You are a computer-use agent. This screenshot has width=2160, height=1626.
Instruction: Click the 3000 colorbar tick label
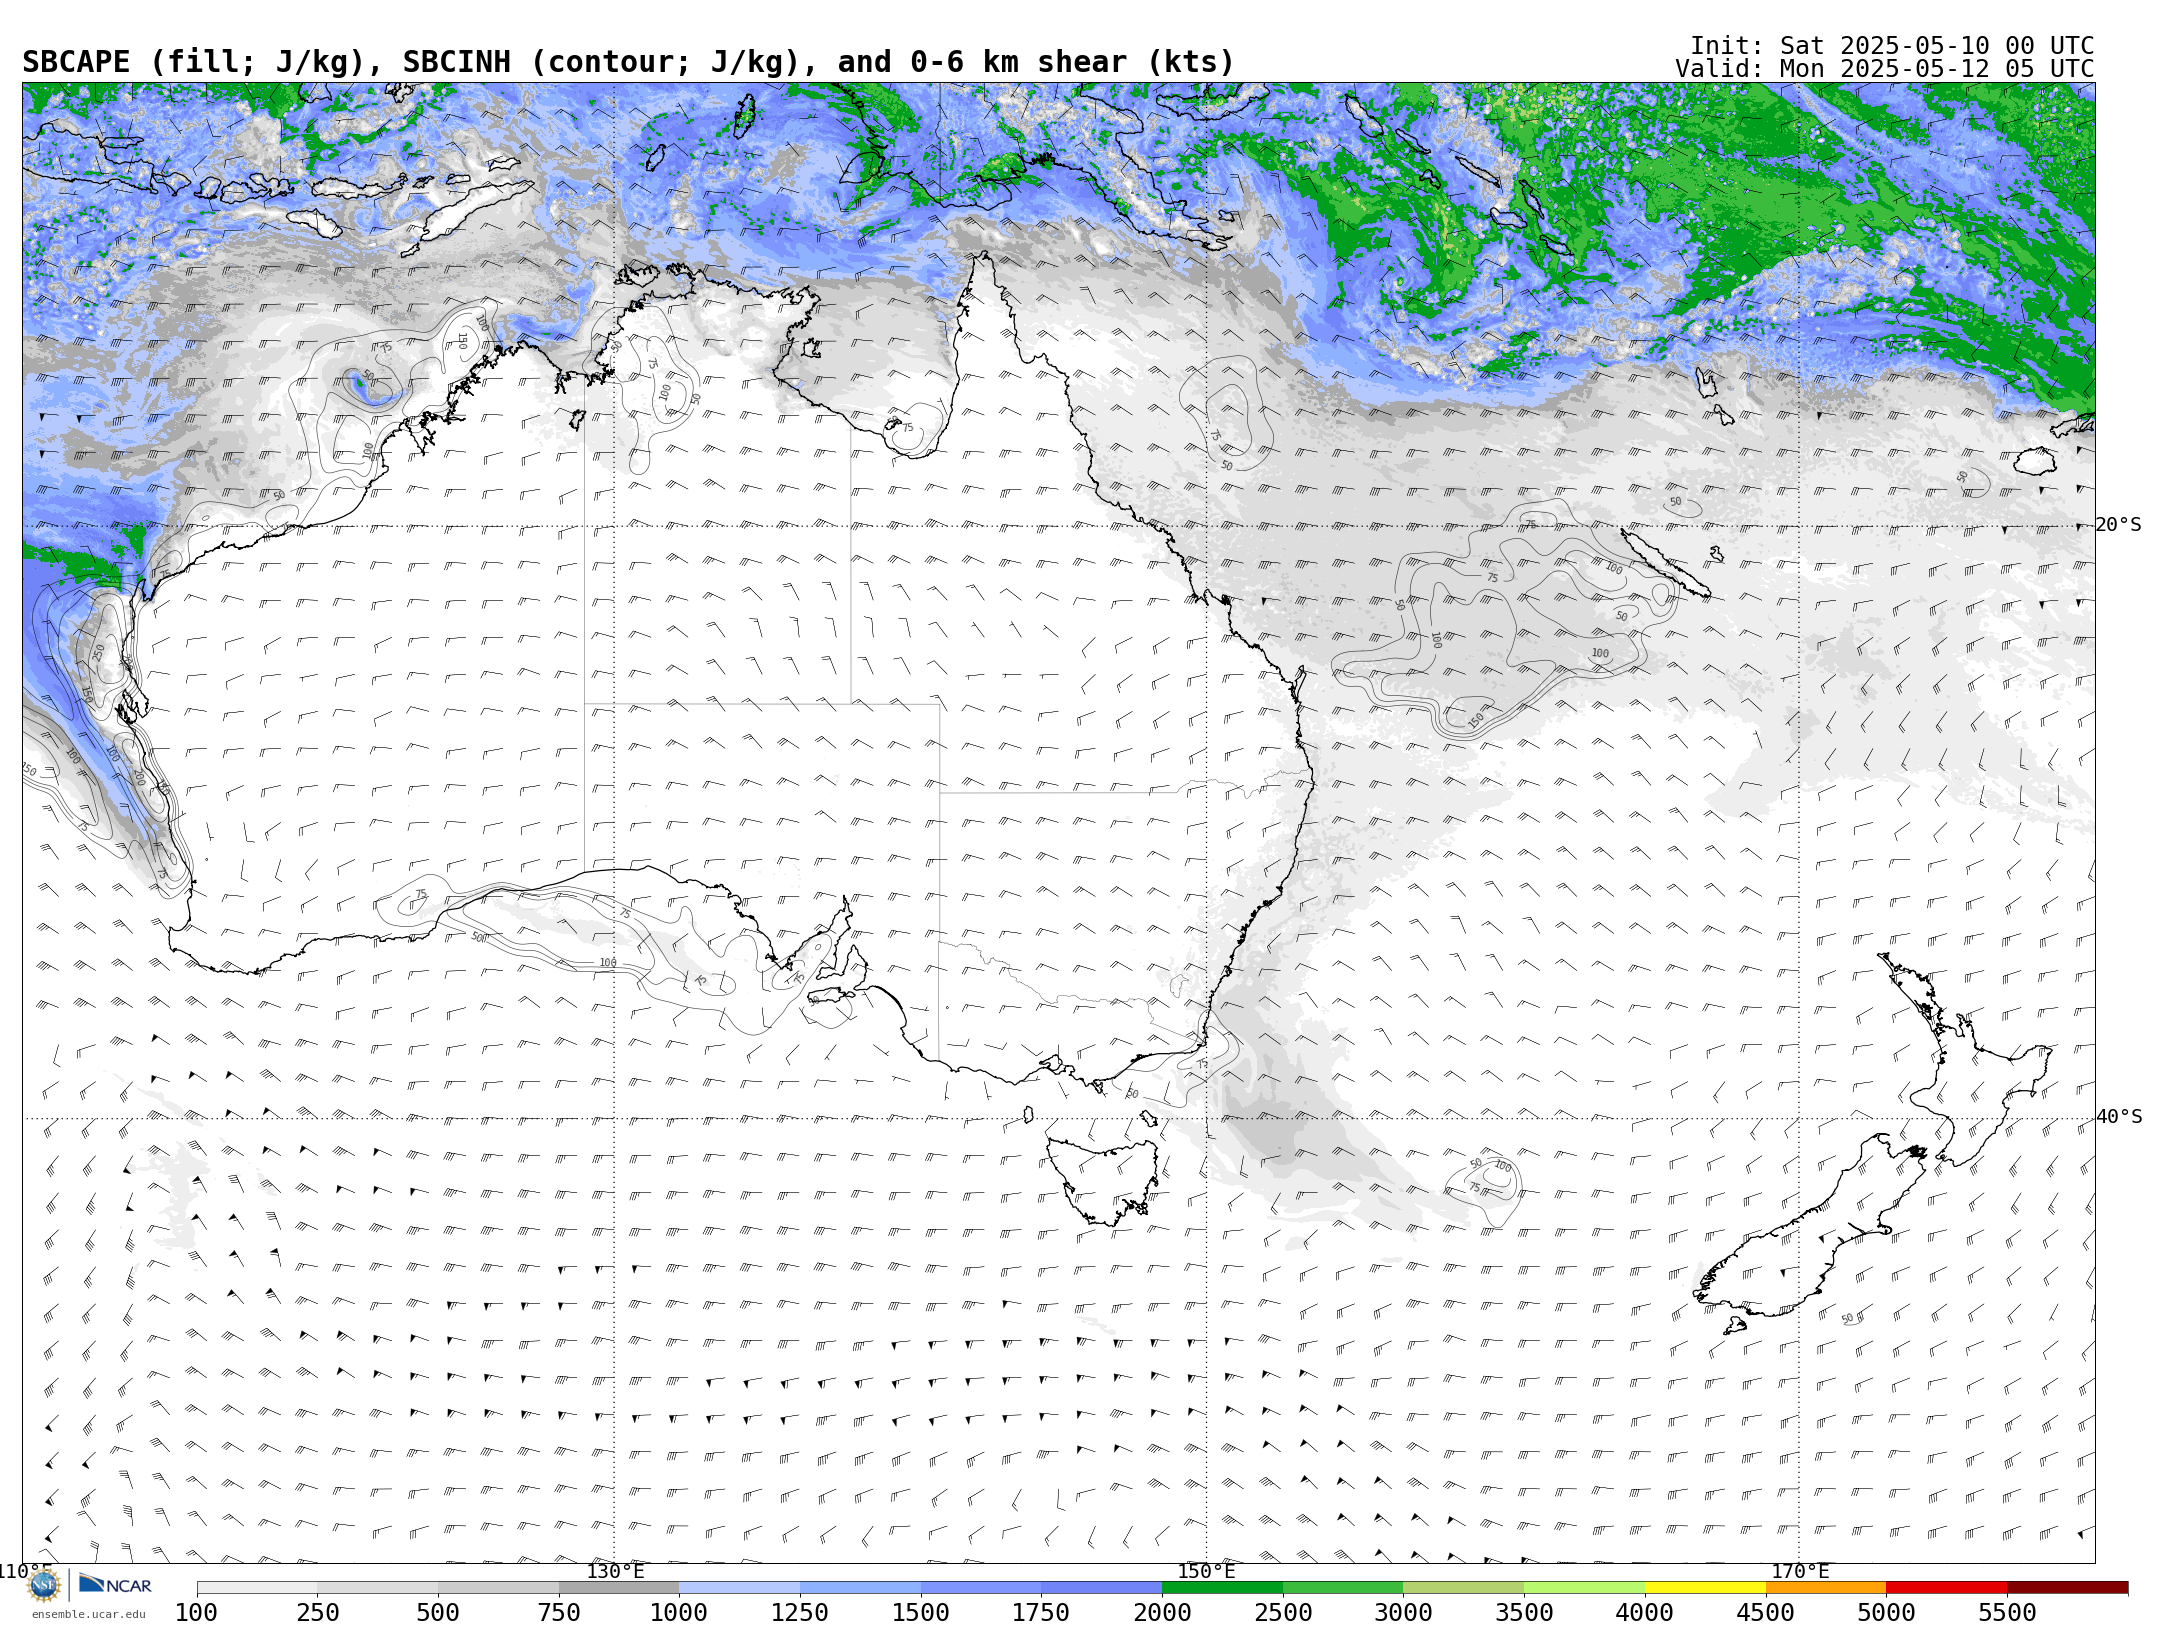tap(1403, 1612)
